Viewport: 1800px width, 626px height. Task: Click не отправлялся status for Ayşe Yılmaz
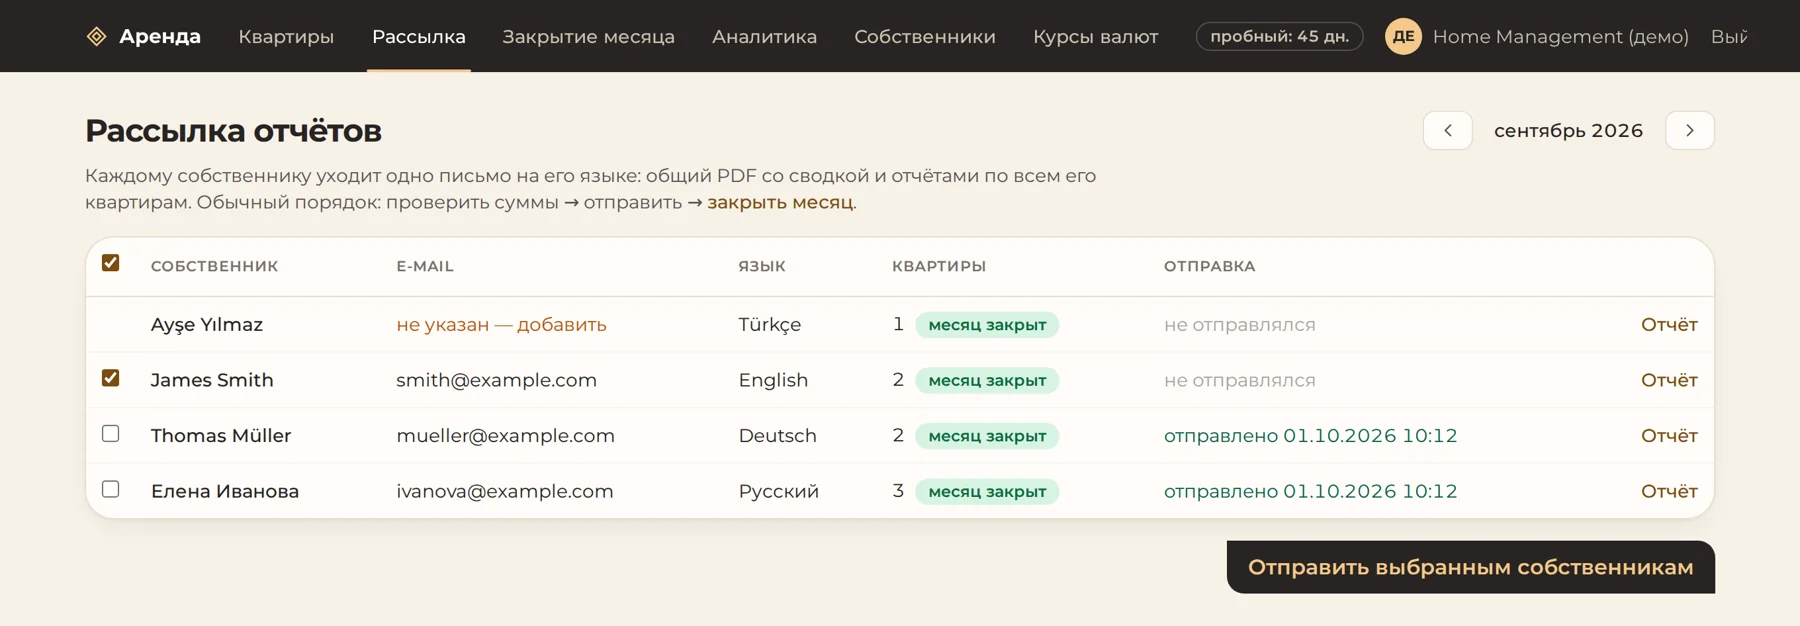(1239, 325)
